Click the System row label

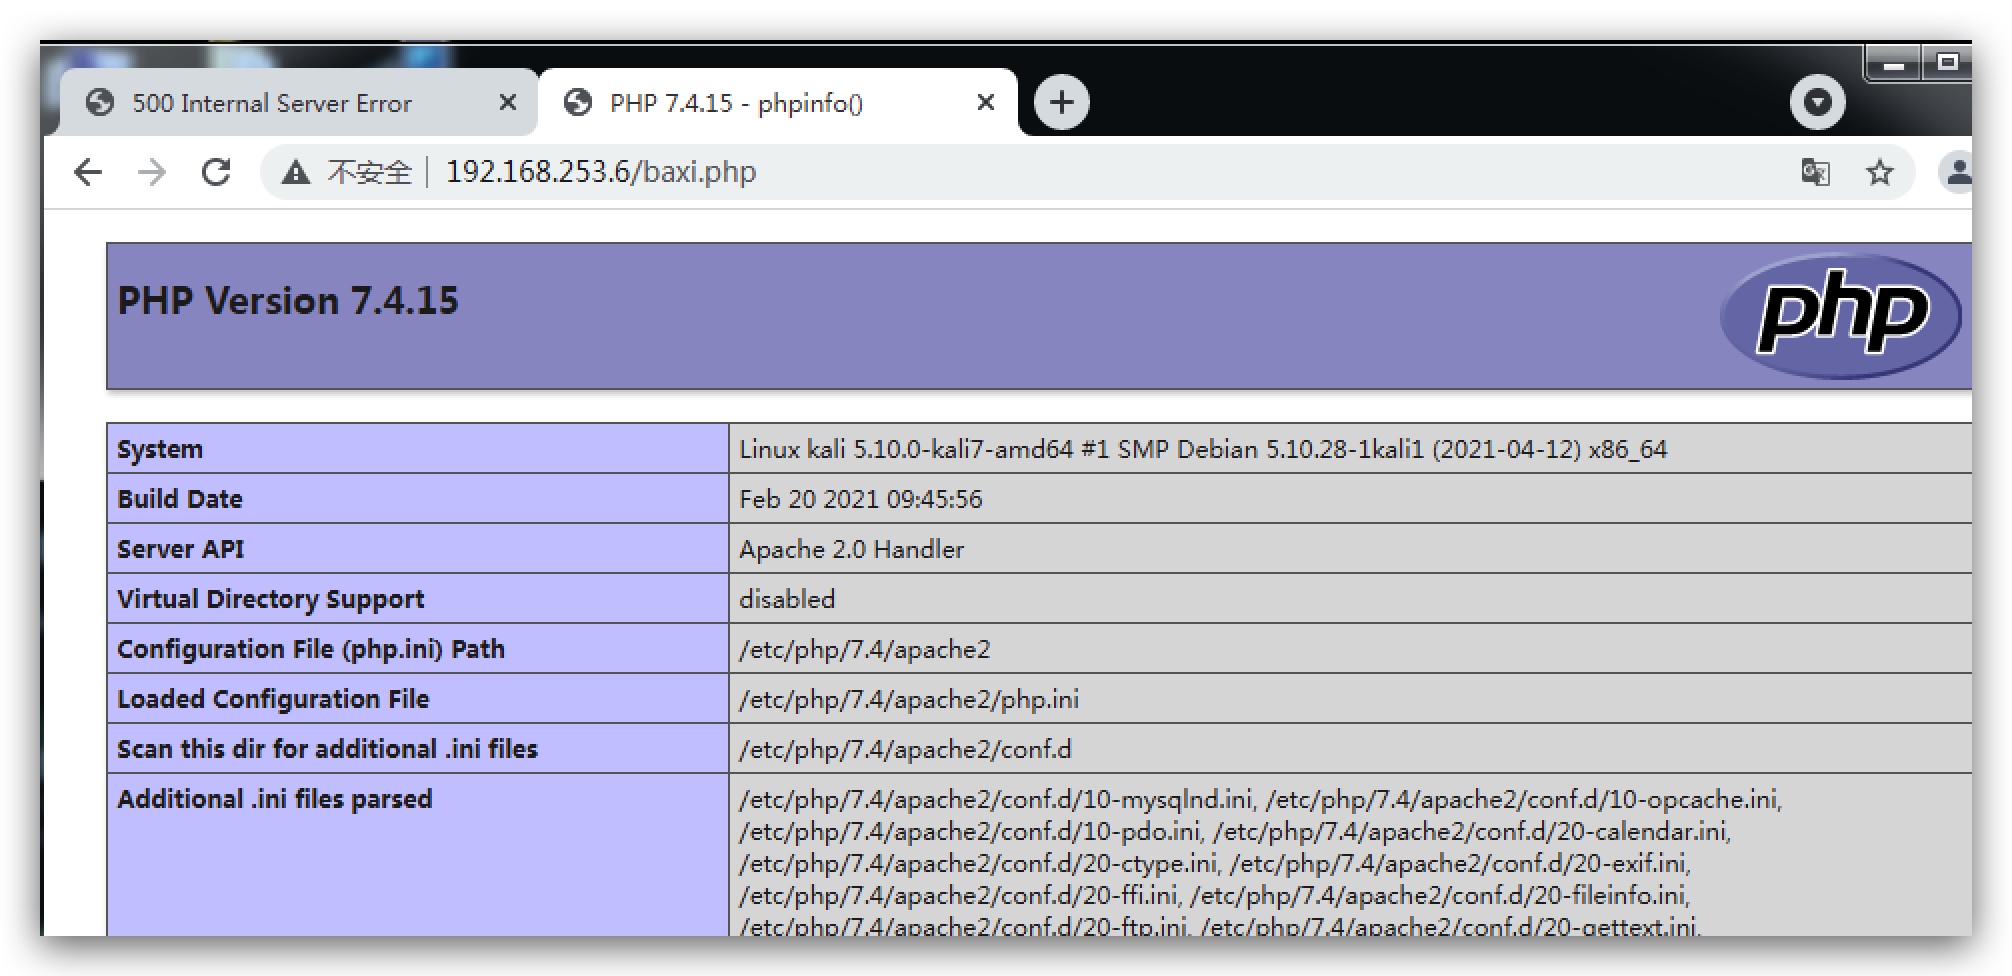click(x=160, y=449)
